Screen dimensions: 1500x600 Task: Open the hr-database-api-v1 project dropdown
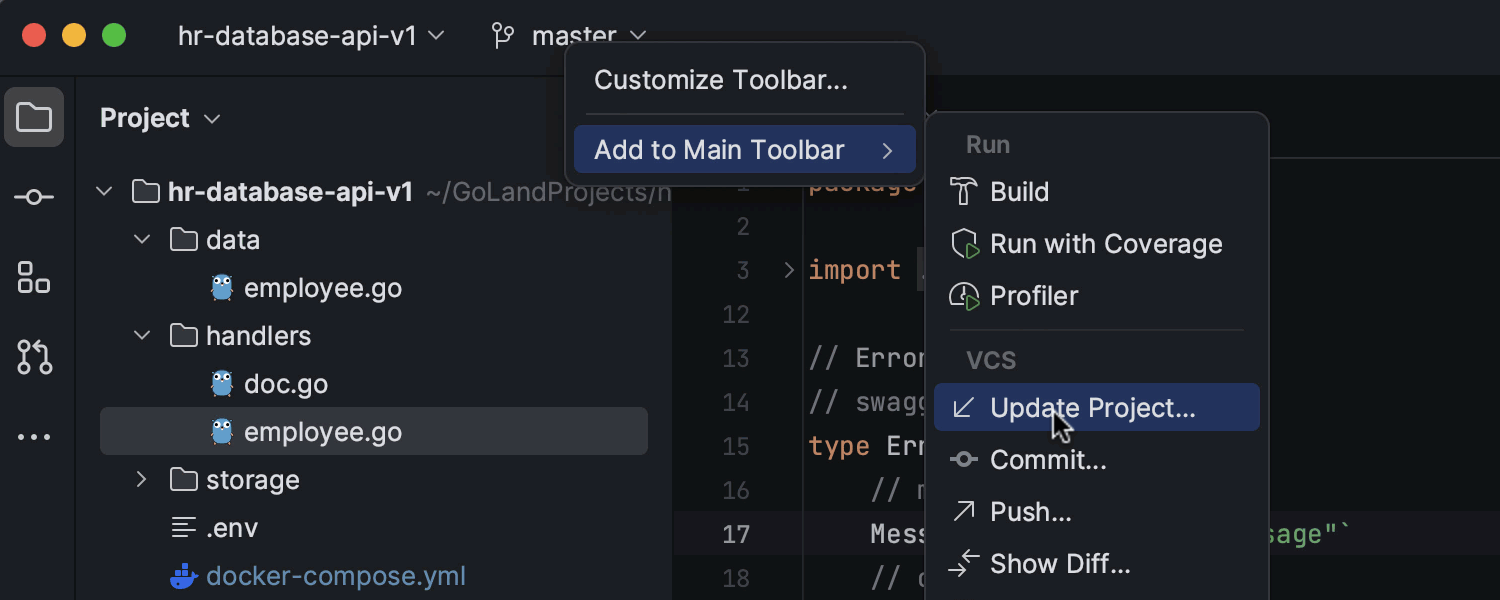(x=310, y=36)
